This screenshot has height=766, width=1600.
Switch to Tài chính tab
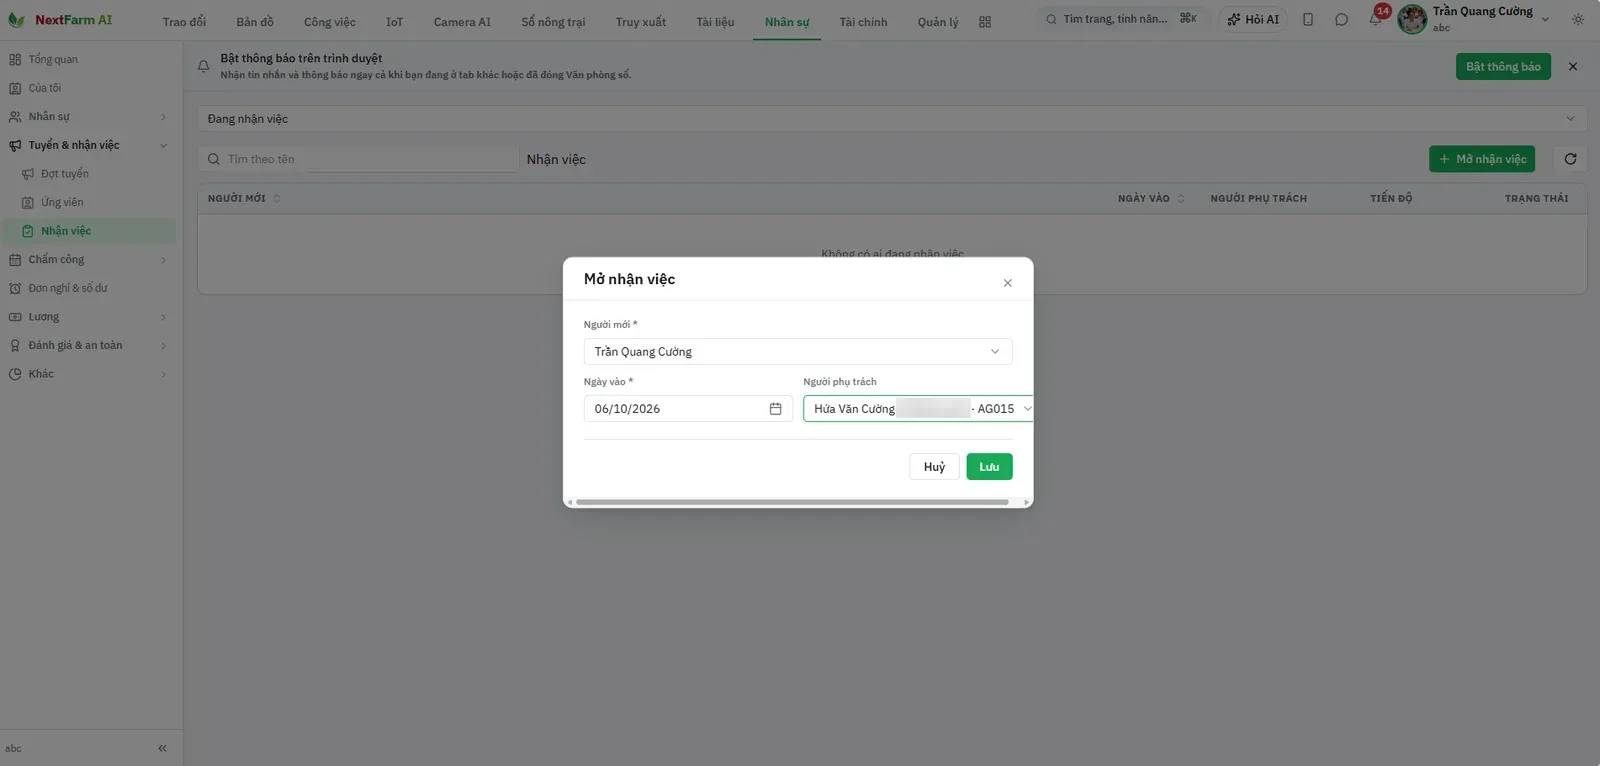click(x=863, y=22)
